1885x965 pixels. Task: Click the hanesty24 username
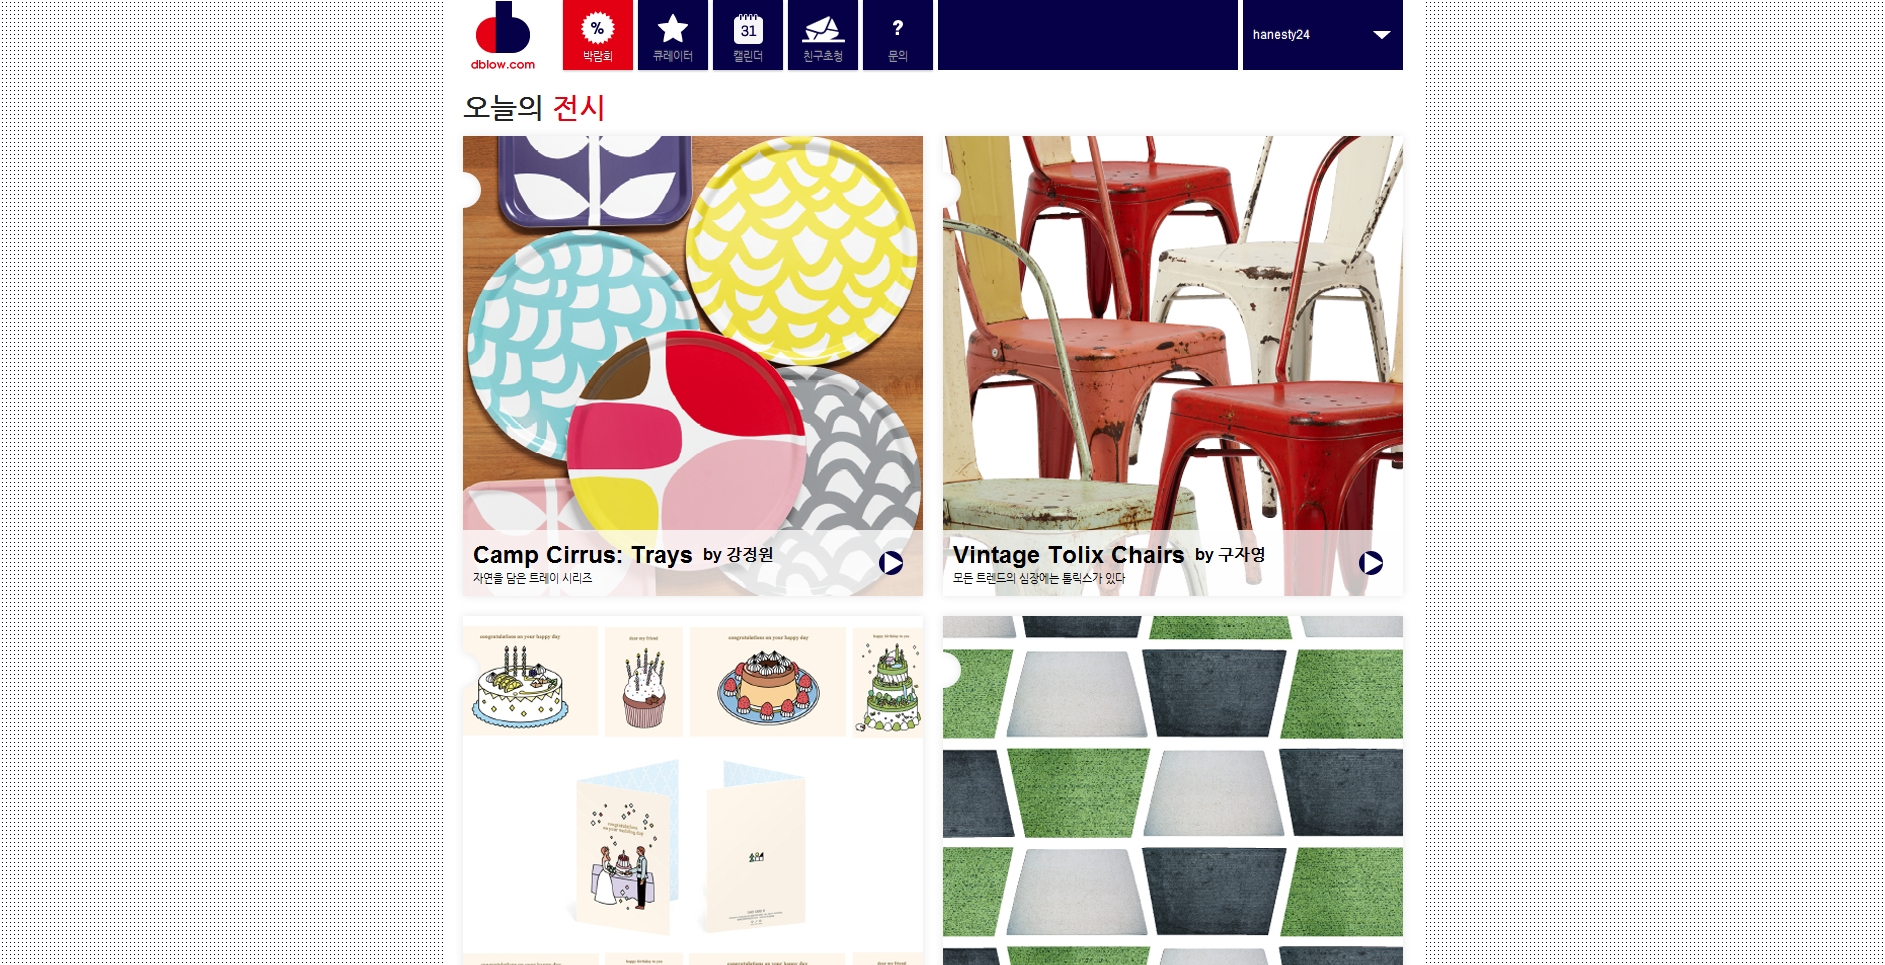(x=1281, y=35)
